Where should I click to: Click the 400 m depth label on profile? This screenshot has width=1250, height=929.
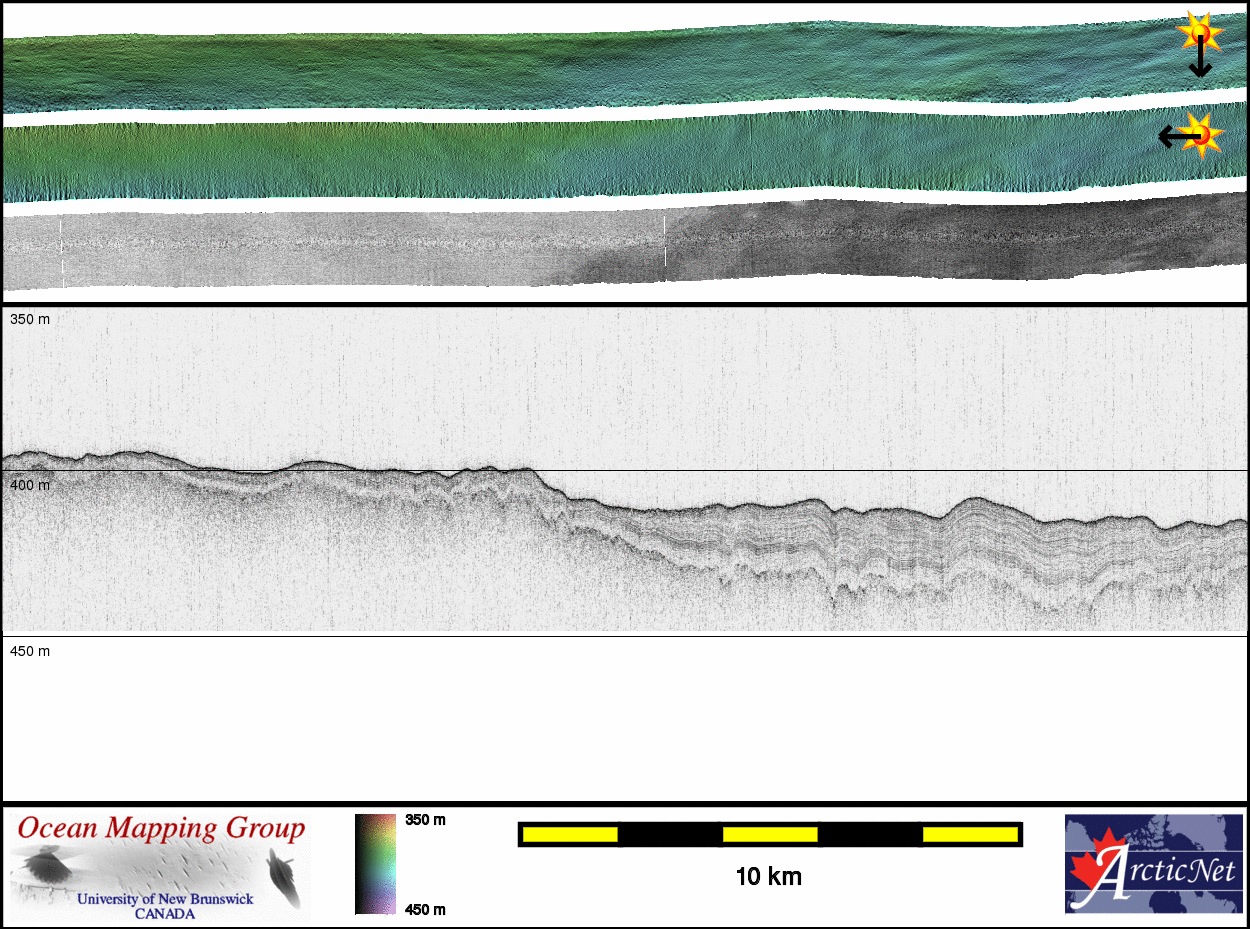[x=30, y=485]
